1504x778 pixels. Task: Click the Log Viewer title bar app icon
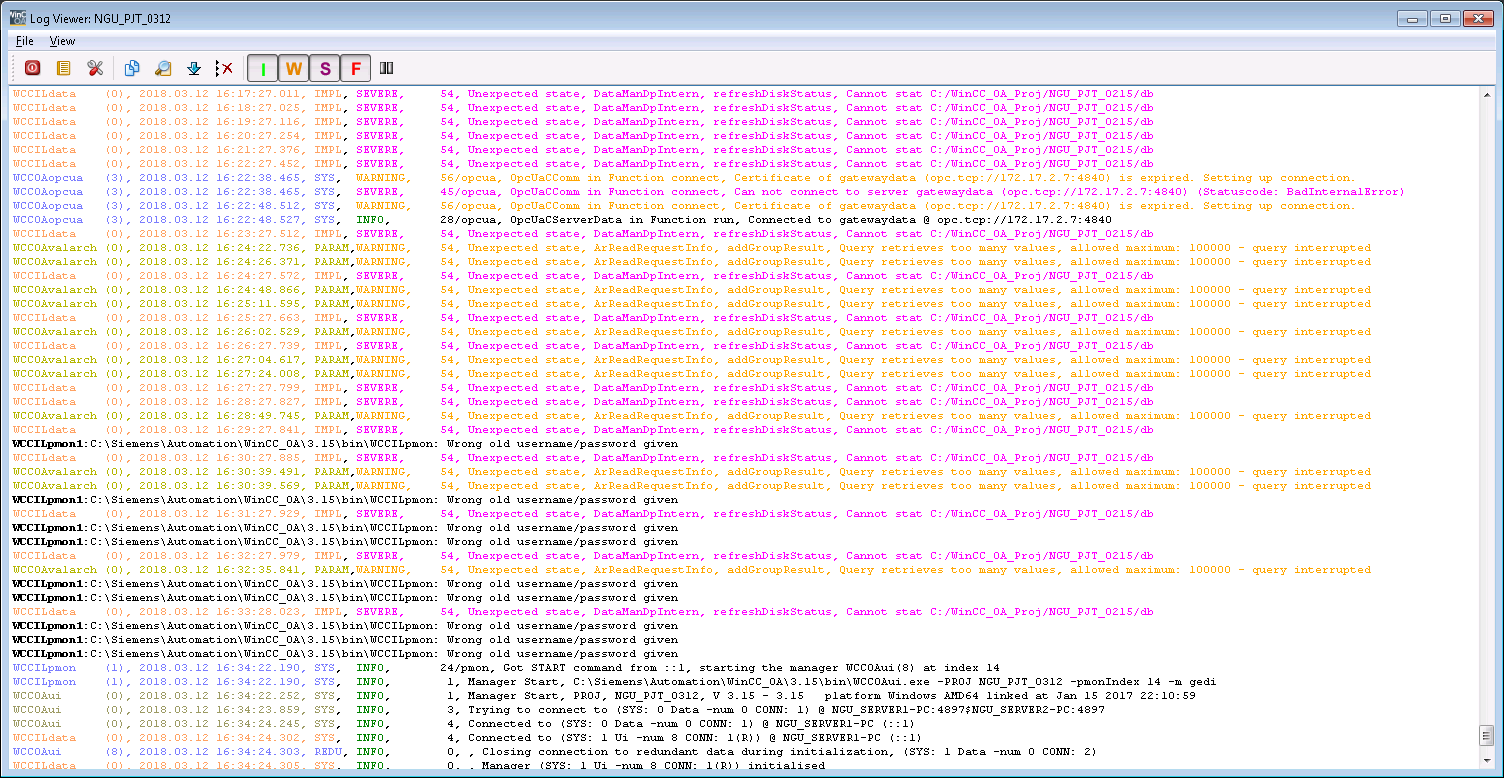point(18,18)
